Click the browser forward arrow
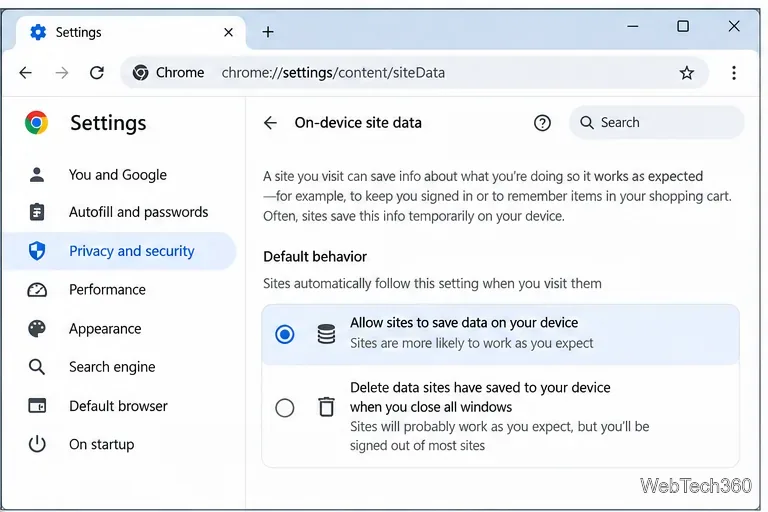Screen dimensions: 768x512 tap(62, 73)
